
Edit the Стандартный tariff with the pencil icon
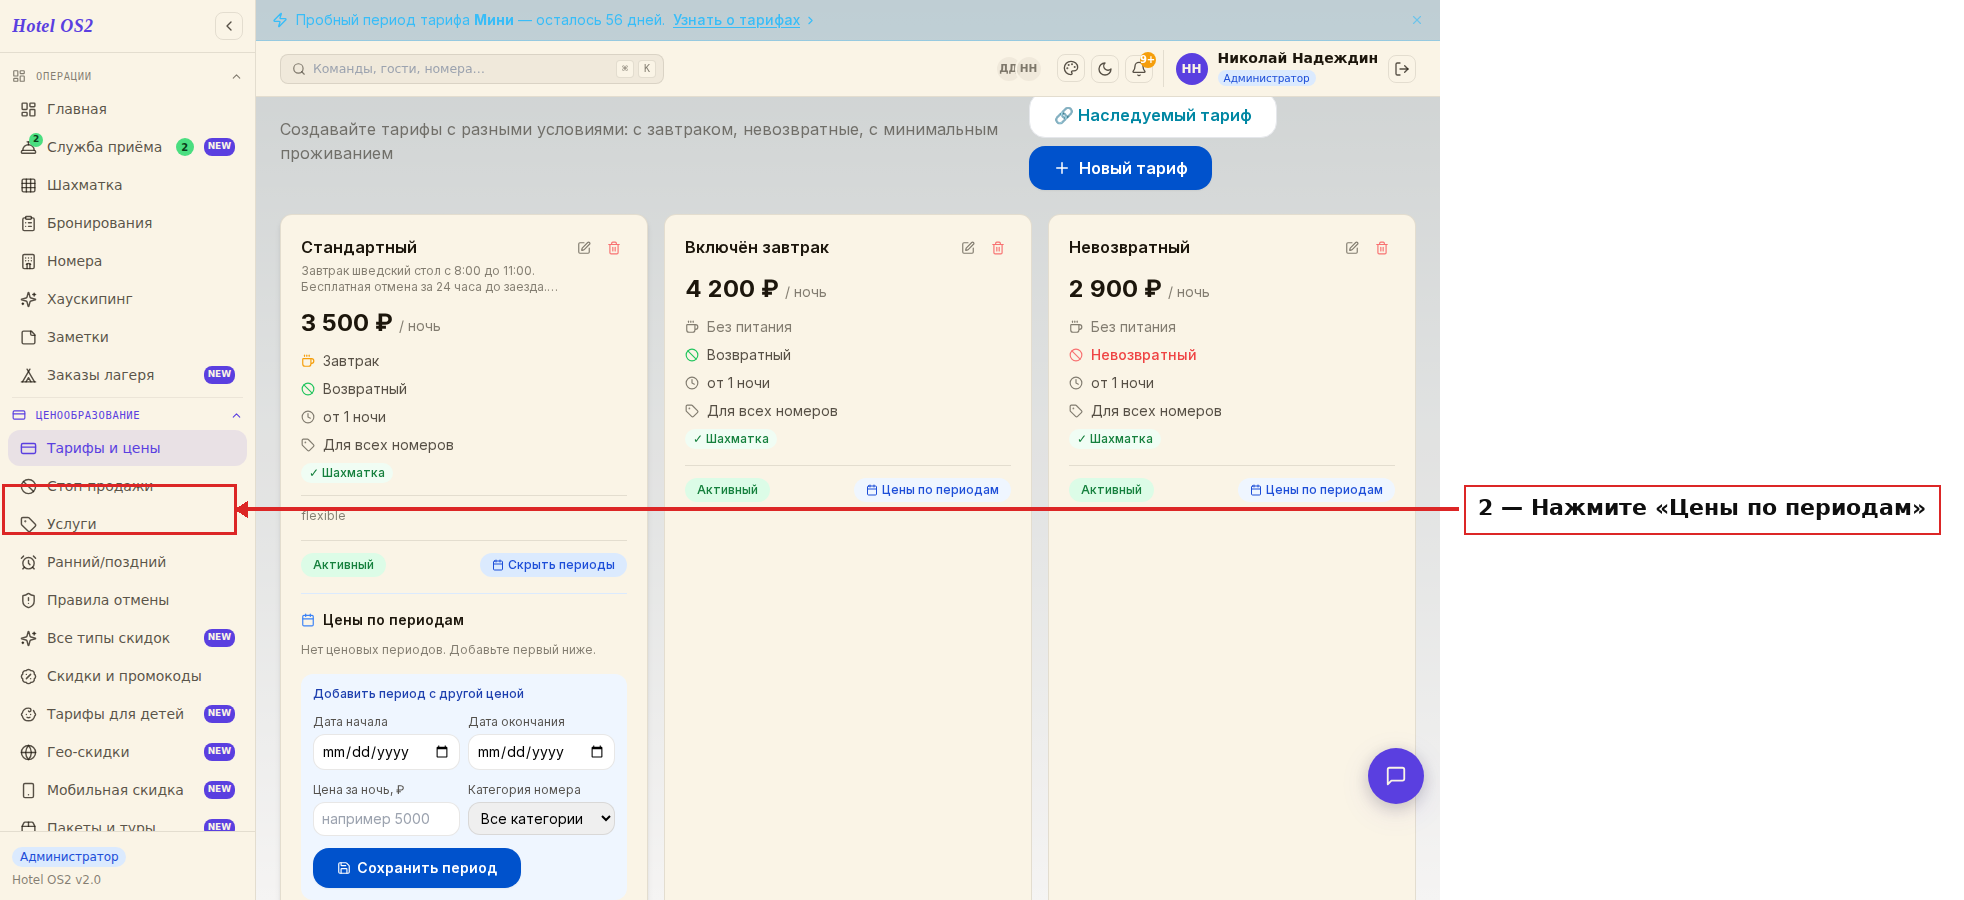click(x=584, y=248)
